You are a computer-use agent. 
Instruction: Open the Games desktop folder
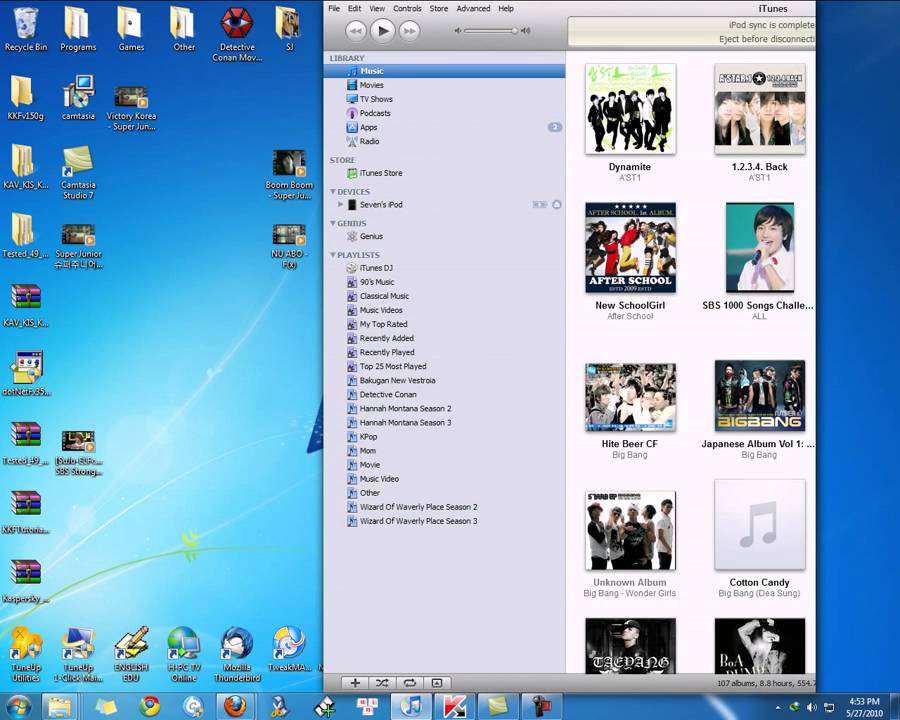click(x=131, y=29)
